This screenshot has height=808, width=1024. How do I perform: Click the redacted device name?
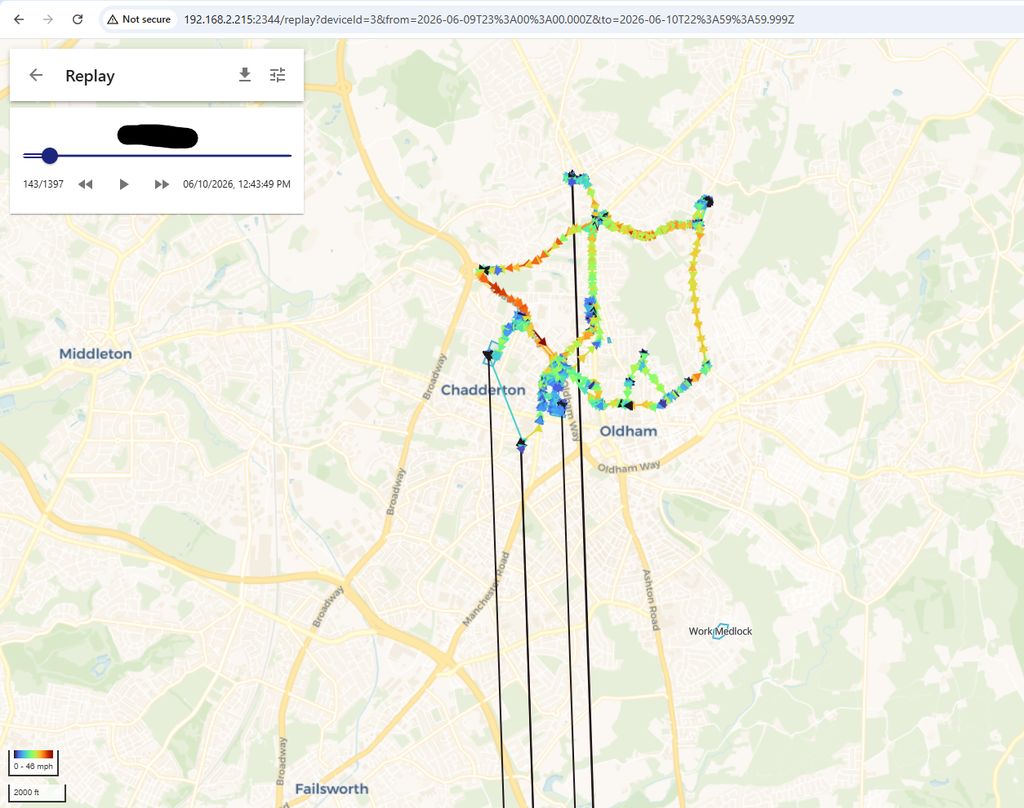157,136
